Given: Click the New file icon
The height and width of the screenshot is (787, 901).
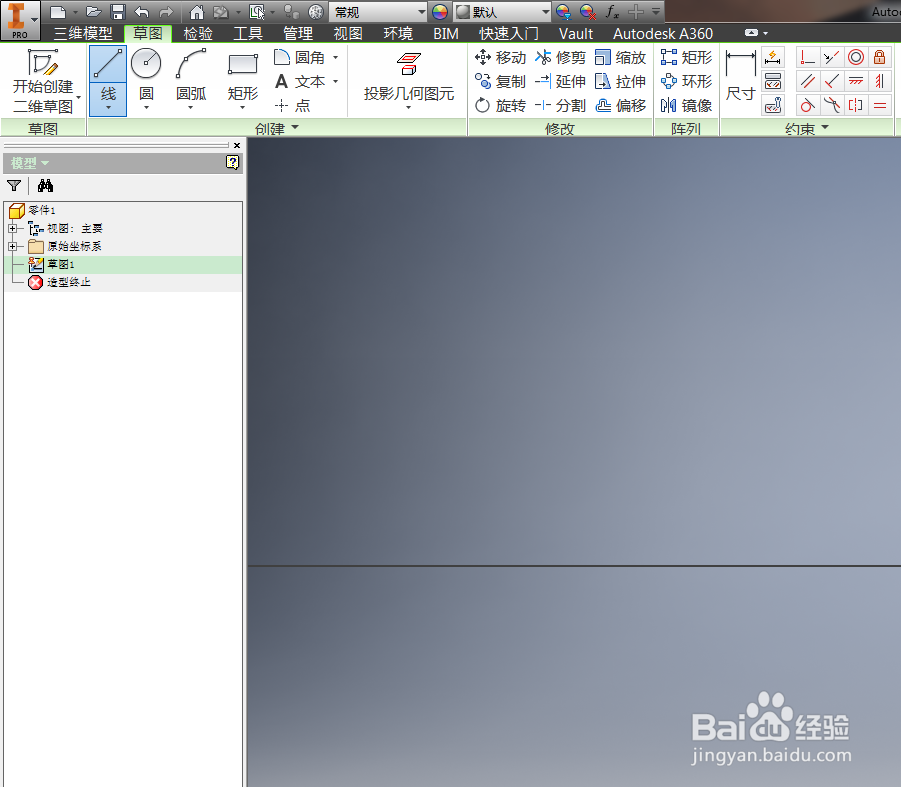Looking at the screenshot, I should pyautogui.click(x=57, y=11).
